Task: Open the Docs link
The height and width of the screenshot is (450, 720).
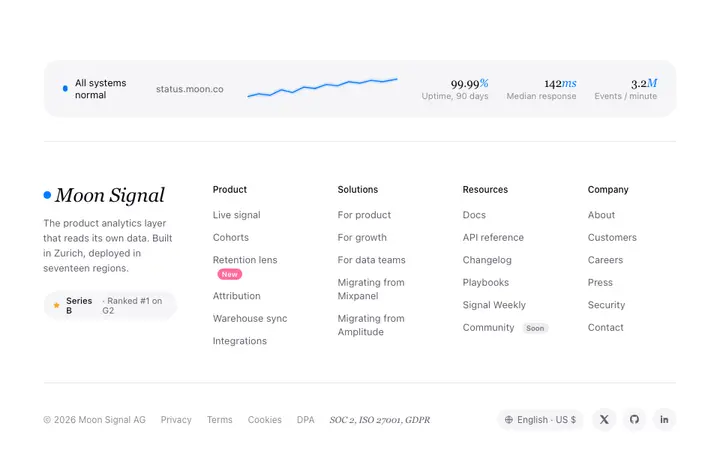Action: pyautogui.click(x=474, y=215)
